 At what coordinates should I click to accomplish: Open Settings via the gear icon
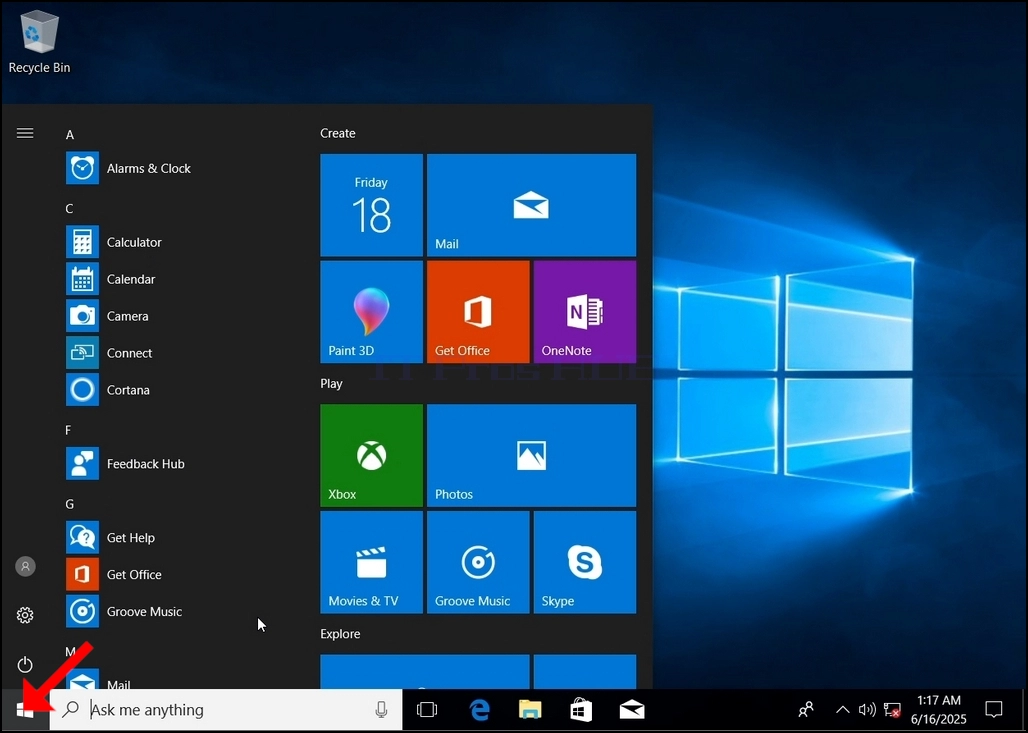(25, 616)
